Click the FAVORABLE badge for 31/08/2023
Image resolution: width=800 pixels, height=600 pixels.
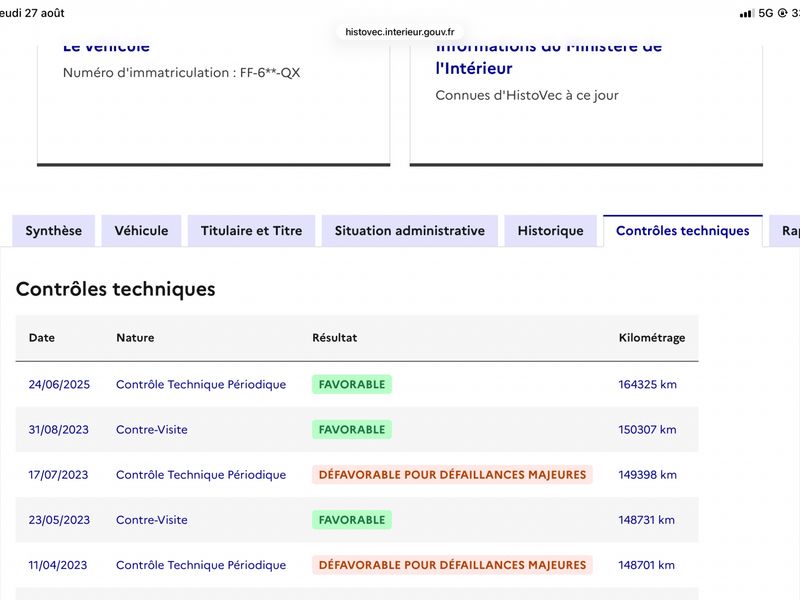click(x=352, y=430)
